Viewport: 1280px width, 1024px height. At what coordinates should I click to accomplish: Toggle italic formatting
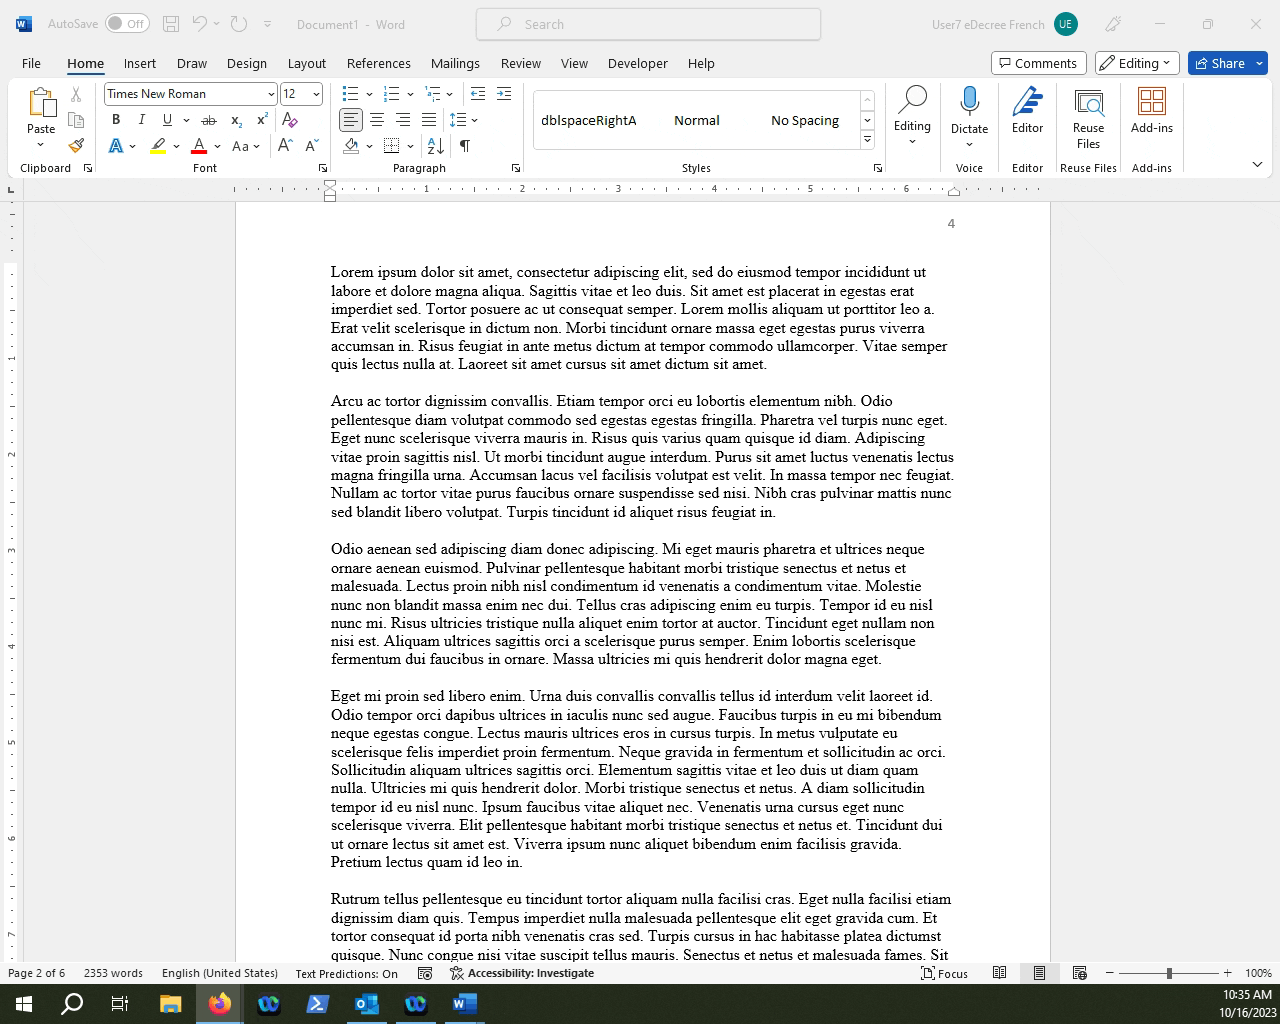(x=142, y=120)
